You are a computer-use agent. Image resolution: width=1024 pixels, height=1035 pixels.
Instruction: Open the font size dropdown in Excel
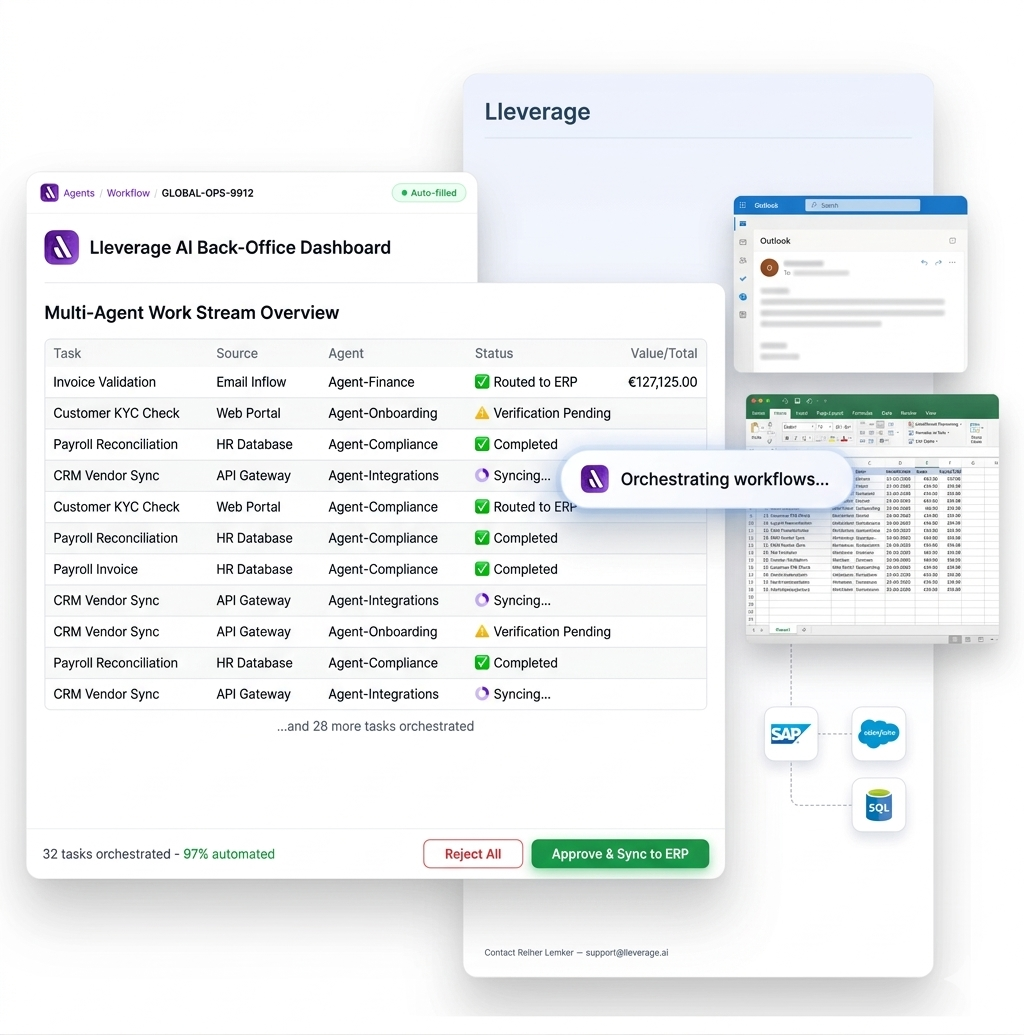827,427
